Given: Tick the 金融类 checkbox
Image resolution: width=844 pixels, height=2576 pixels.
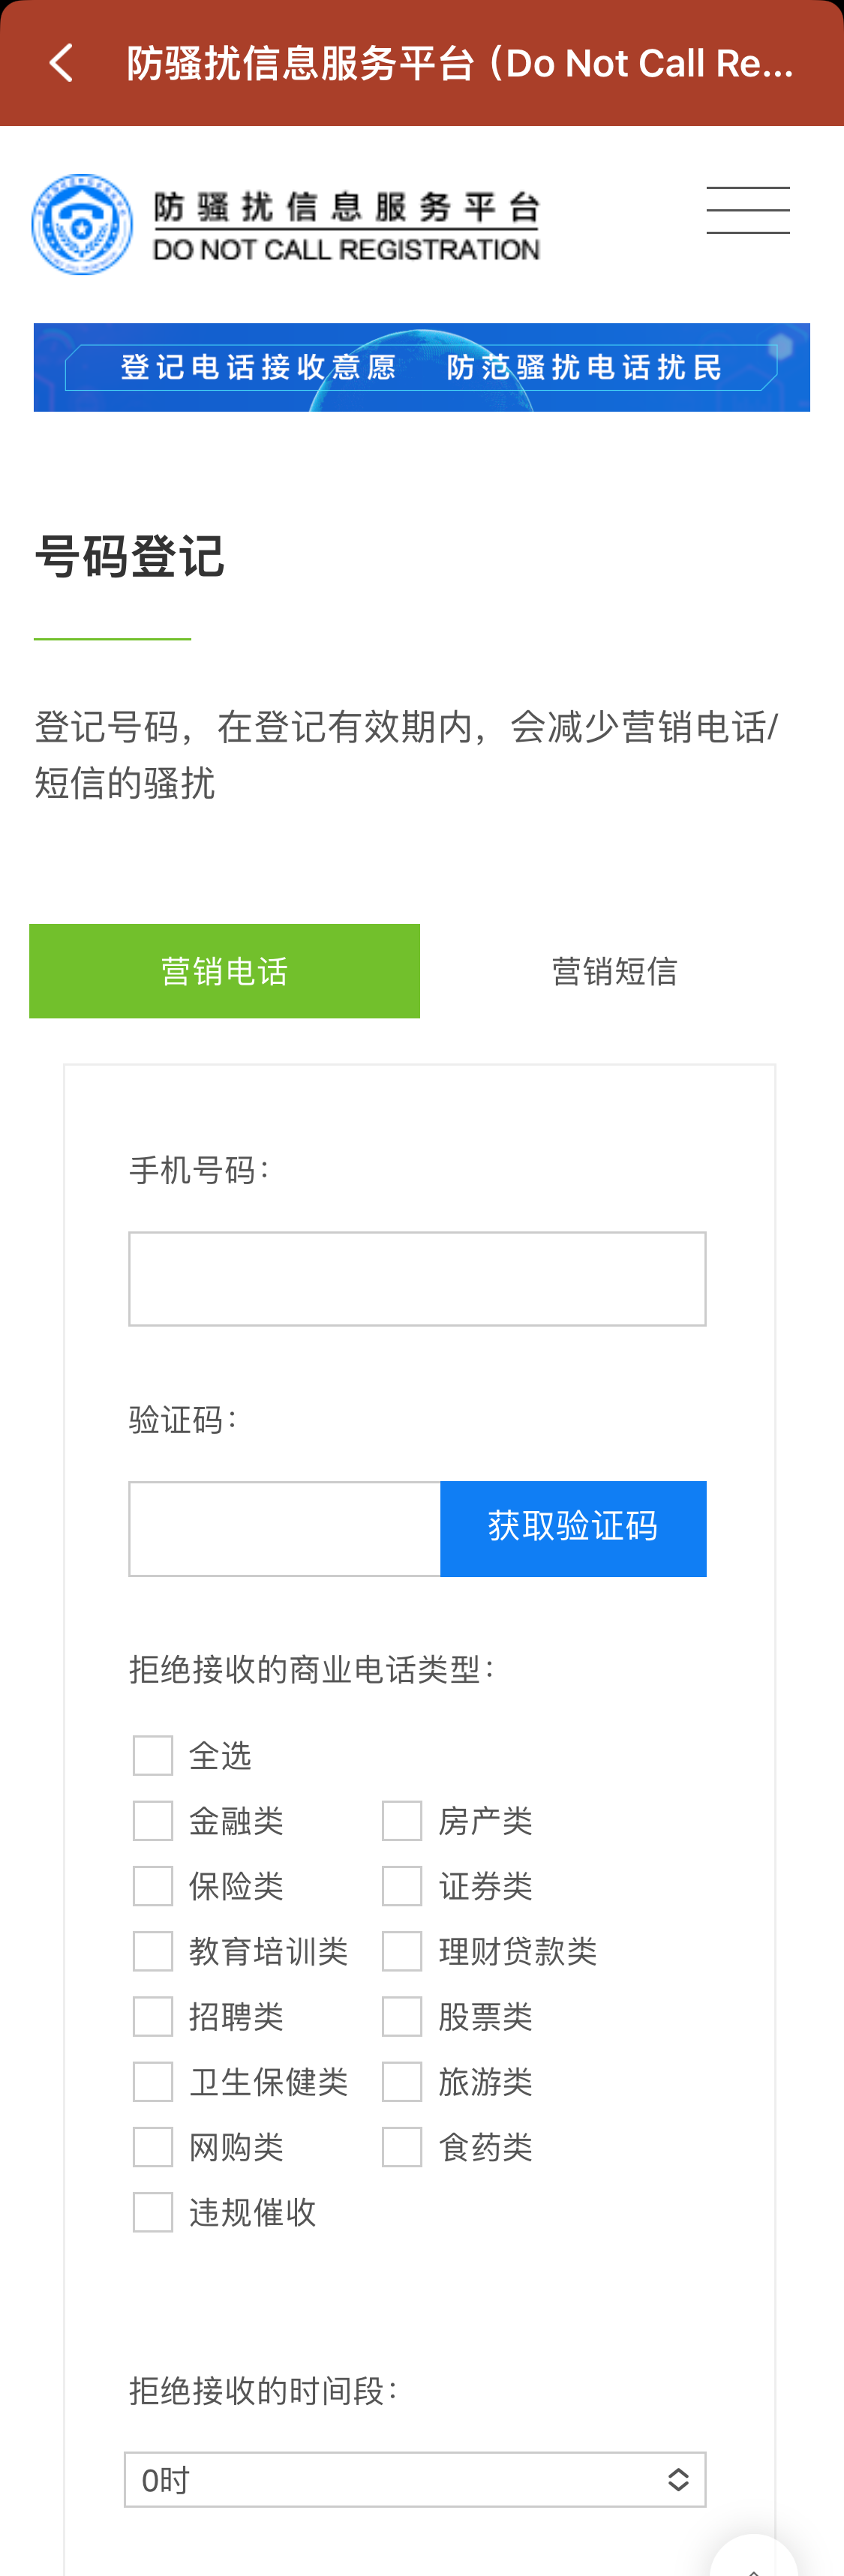Looking at the screenshot, I should [x=153, y=1820].
